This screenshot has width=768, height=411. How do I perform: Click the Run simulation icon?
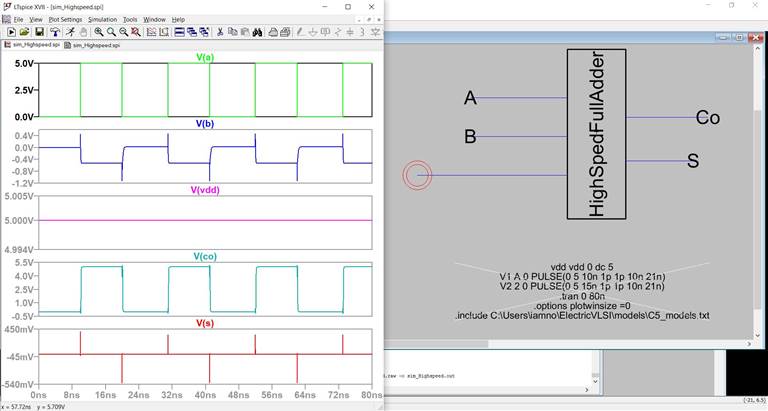(72, 32)
